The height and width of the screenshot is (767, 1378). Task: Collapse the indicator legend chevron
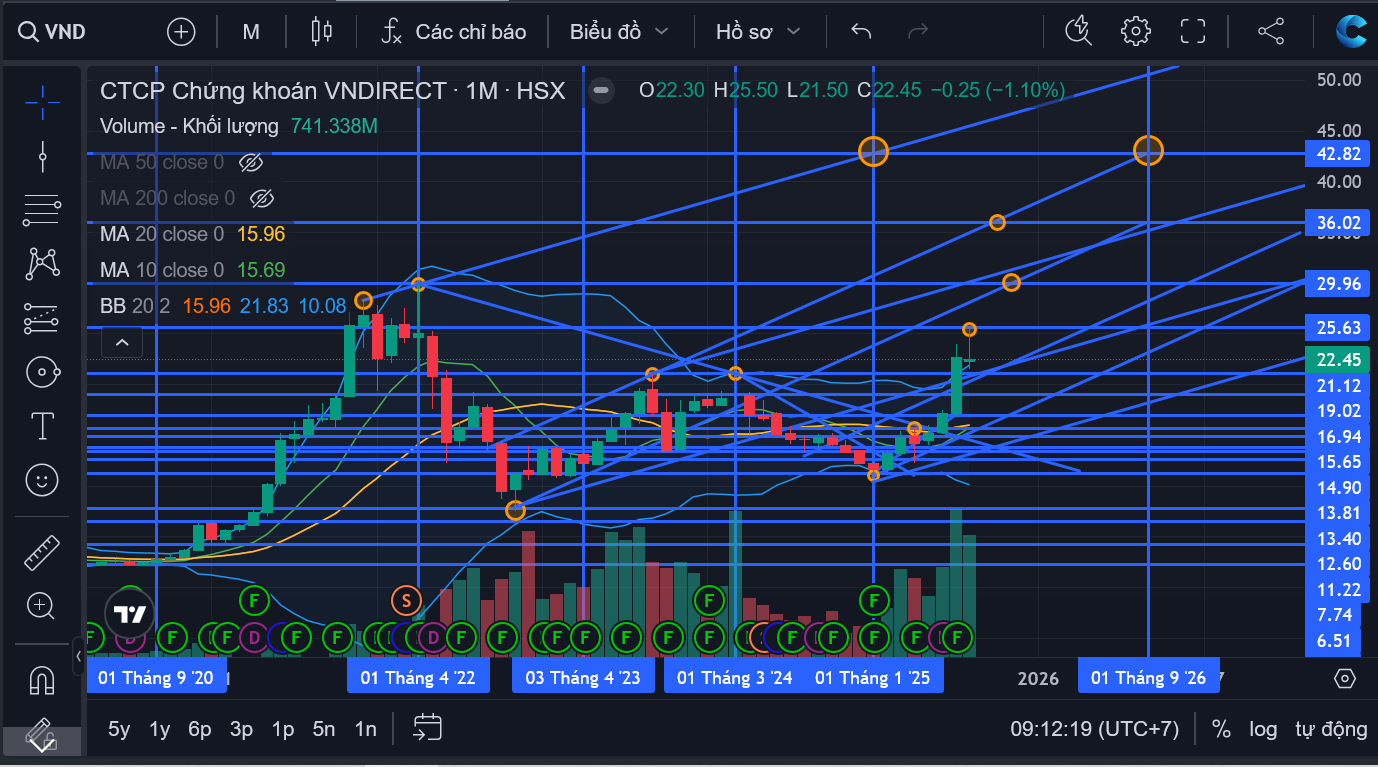pyautogui.click(x=122, y=342)
